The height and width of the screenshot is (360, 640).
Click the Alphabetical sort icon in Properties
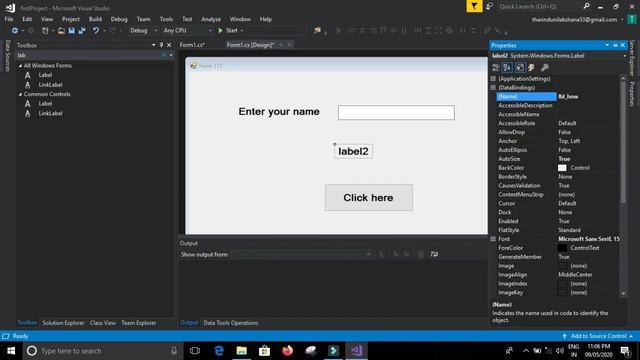[507, 68]
